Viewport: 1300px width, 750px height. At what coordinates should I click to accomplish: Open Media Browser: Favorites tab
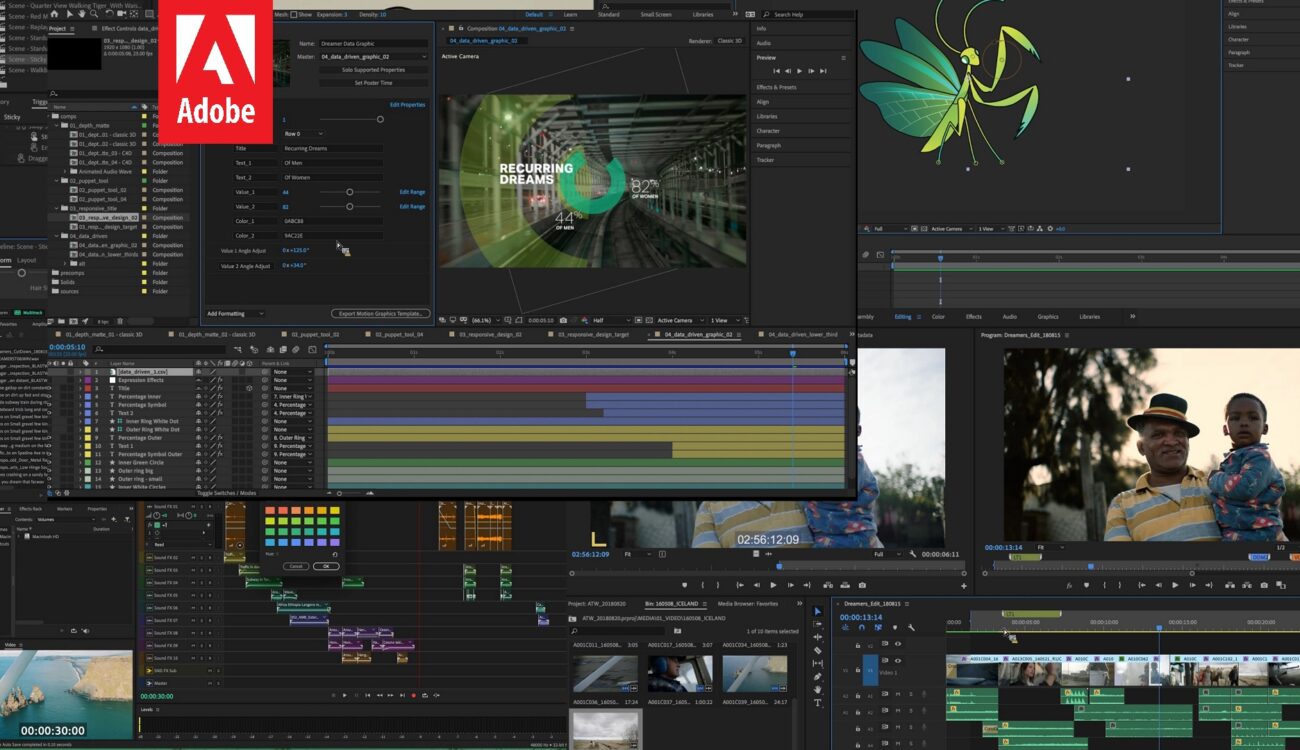(748, 604)
